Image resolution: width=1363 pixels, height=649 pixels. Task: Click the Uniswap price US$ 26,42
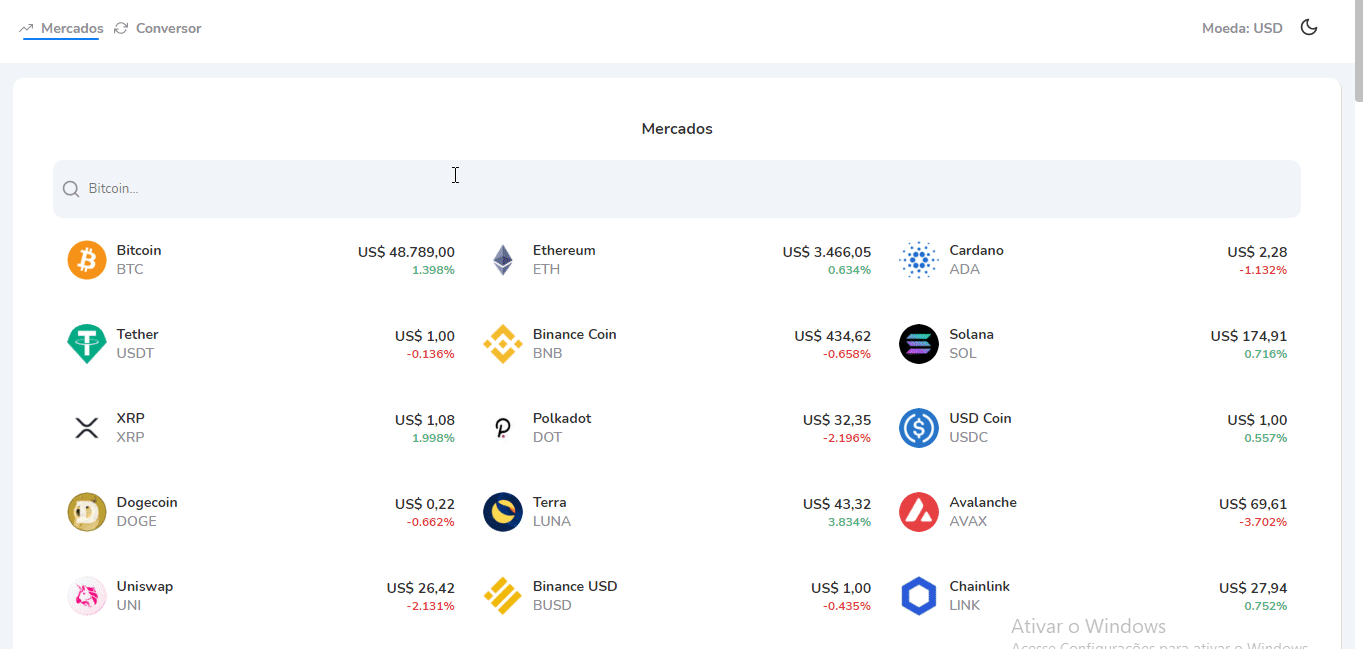click(x=421, y=588)
